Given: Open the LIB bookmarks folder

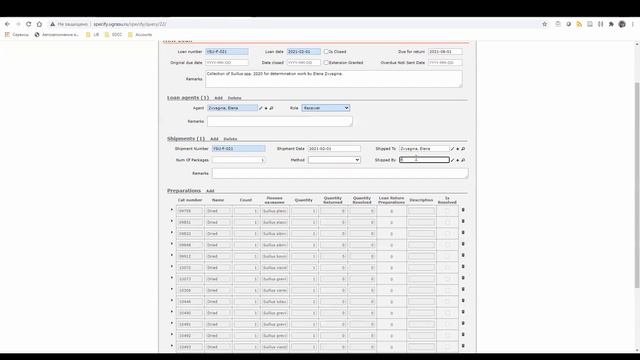Looking at the screenshot, I should (x=93, y=35).
